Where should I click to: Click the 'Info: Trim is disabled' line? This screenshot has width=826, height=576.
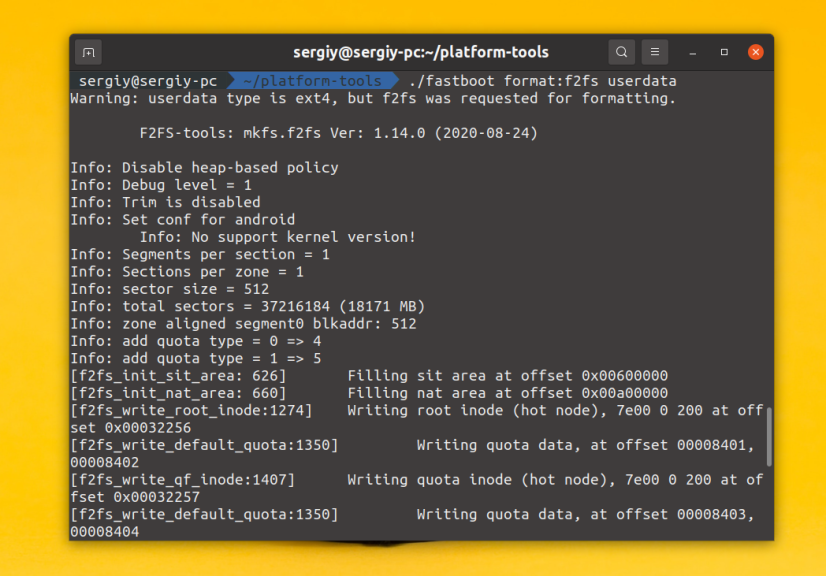tap(165, 202)
